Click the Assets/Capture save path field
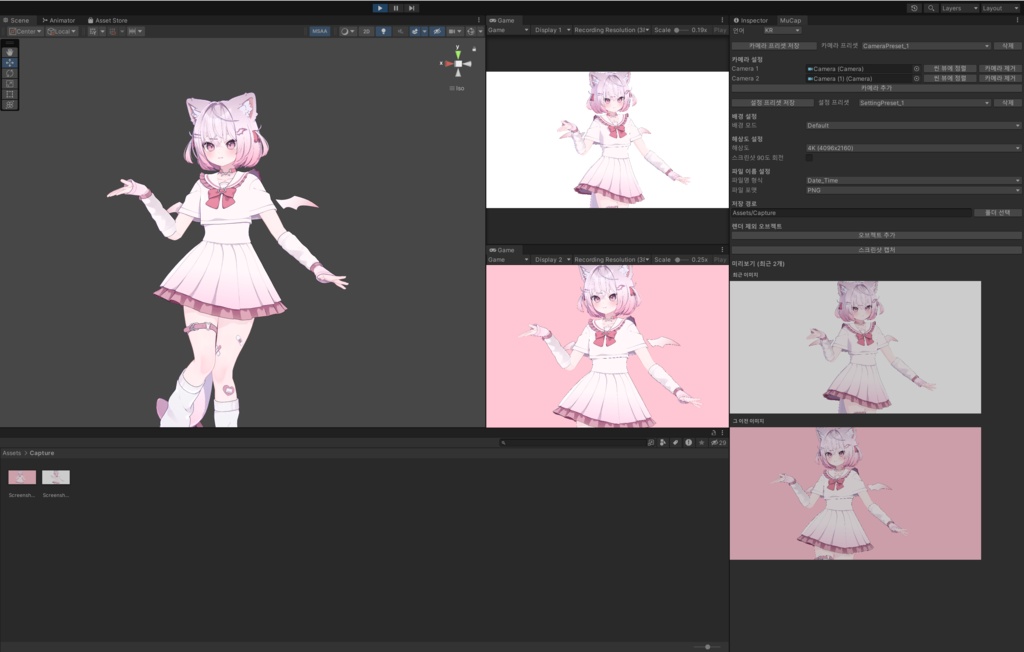 851,213
